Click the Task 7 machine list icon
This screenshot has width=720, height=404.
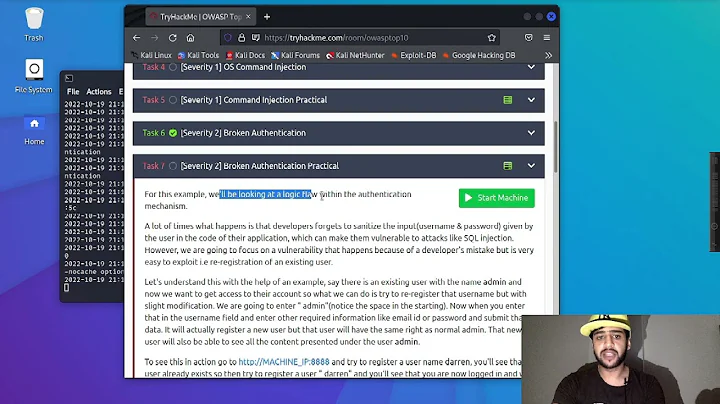(x=508, y=166)
